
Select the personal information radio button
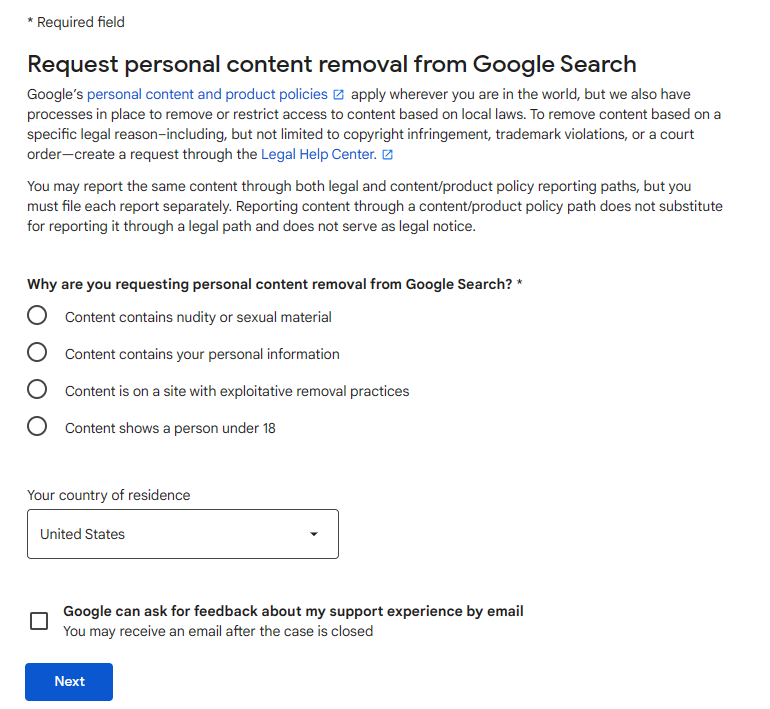pos(37,353)
